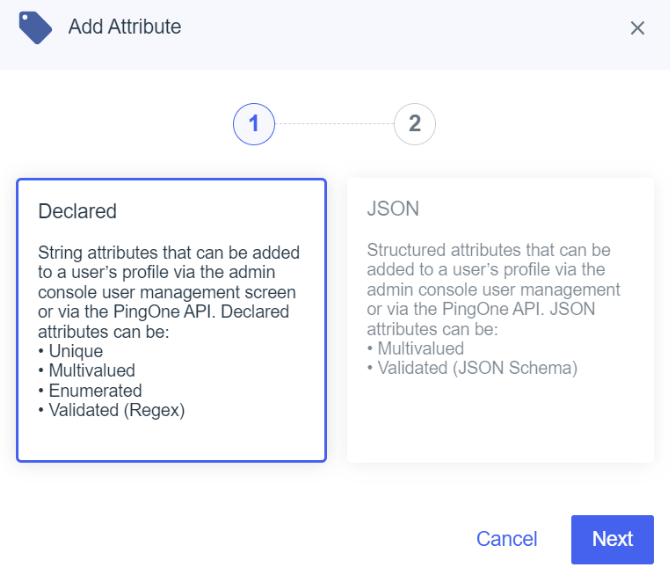Select the Declared attribute type card
670x571 pixels.
(171, 320)
